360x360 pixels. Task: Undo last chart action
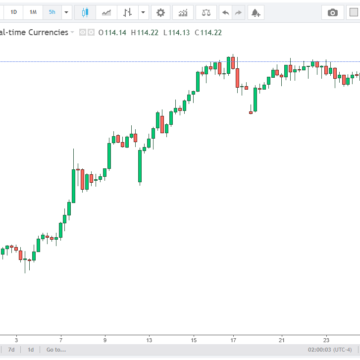click(226, 13)
